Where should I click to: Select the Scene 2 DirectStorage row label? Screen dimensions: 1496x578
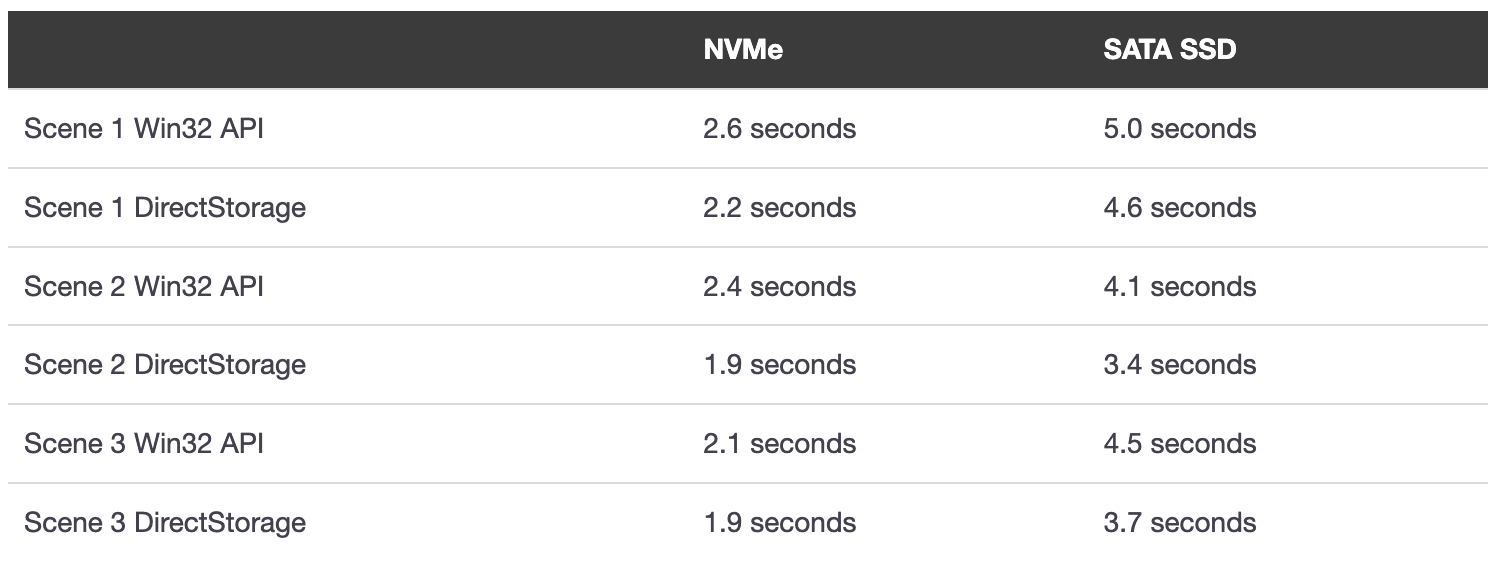[x=165, y=365]
